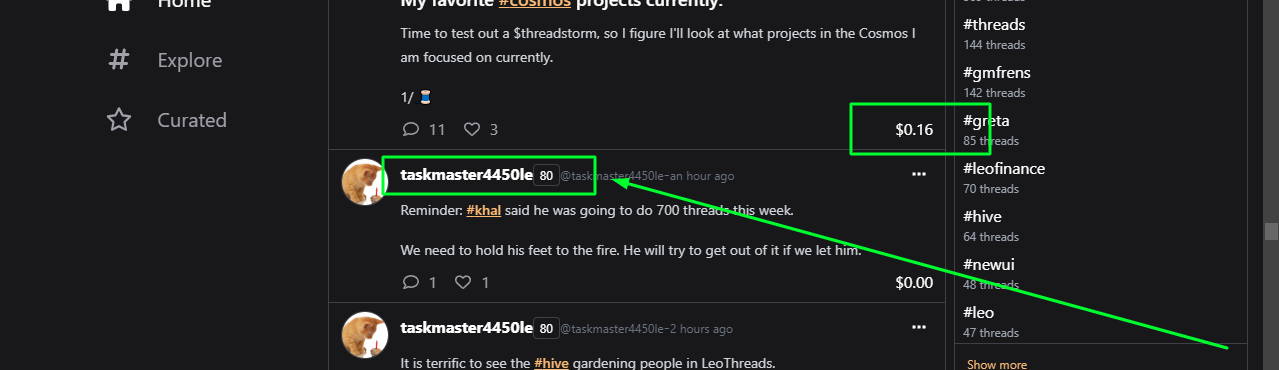Click the Explore hashtag icon
The width and height of the screenshot is (1279, 370).
pos(119,60)
